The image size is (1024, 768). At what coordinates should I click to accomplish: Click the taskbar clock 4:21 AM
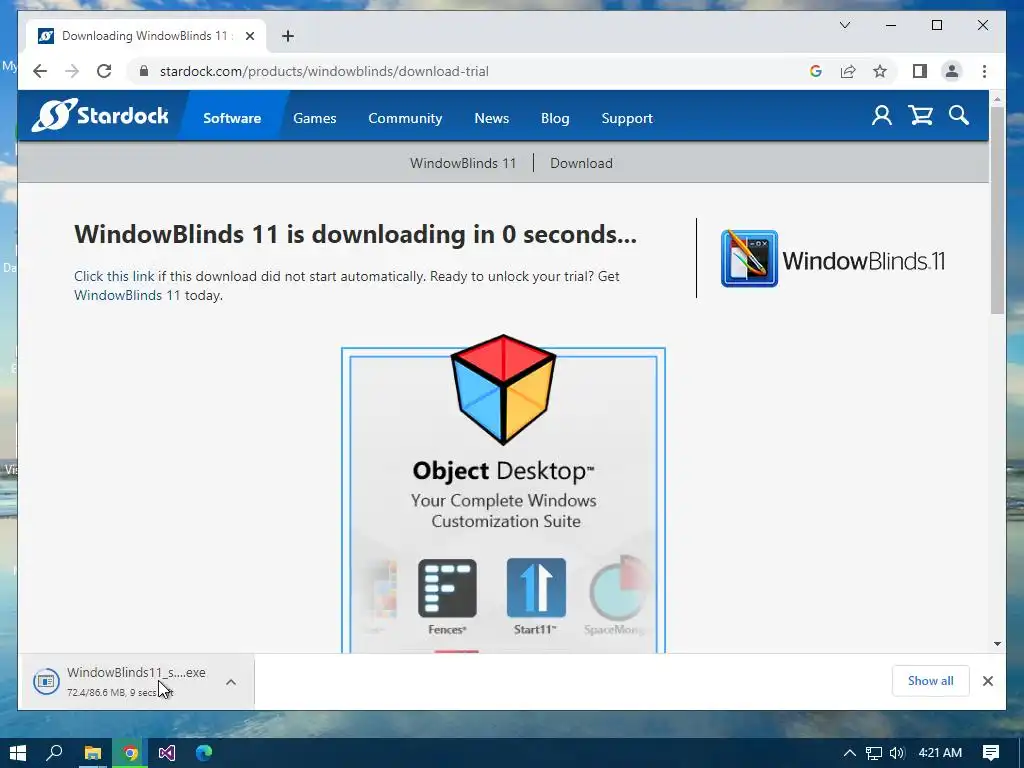(x=940, y=753)
